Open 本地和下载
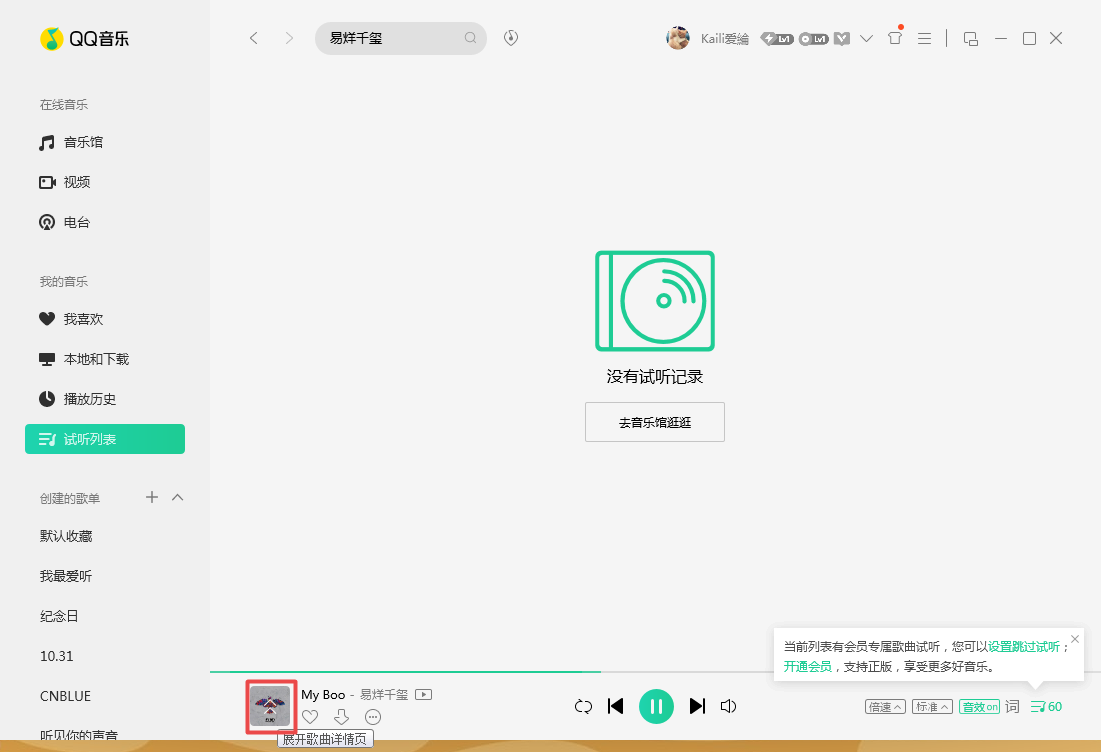Viewport: 1101px width, 752px height. pos(105,359)
